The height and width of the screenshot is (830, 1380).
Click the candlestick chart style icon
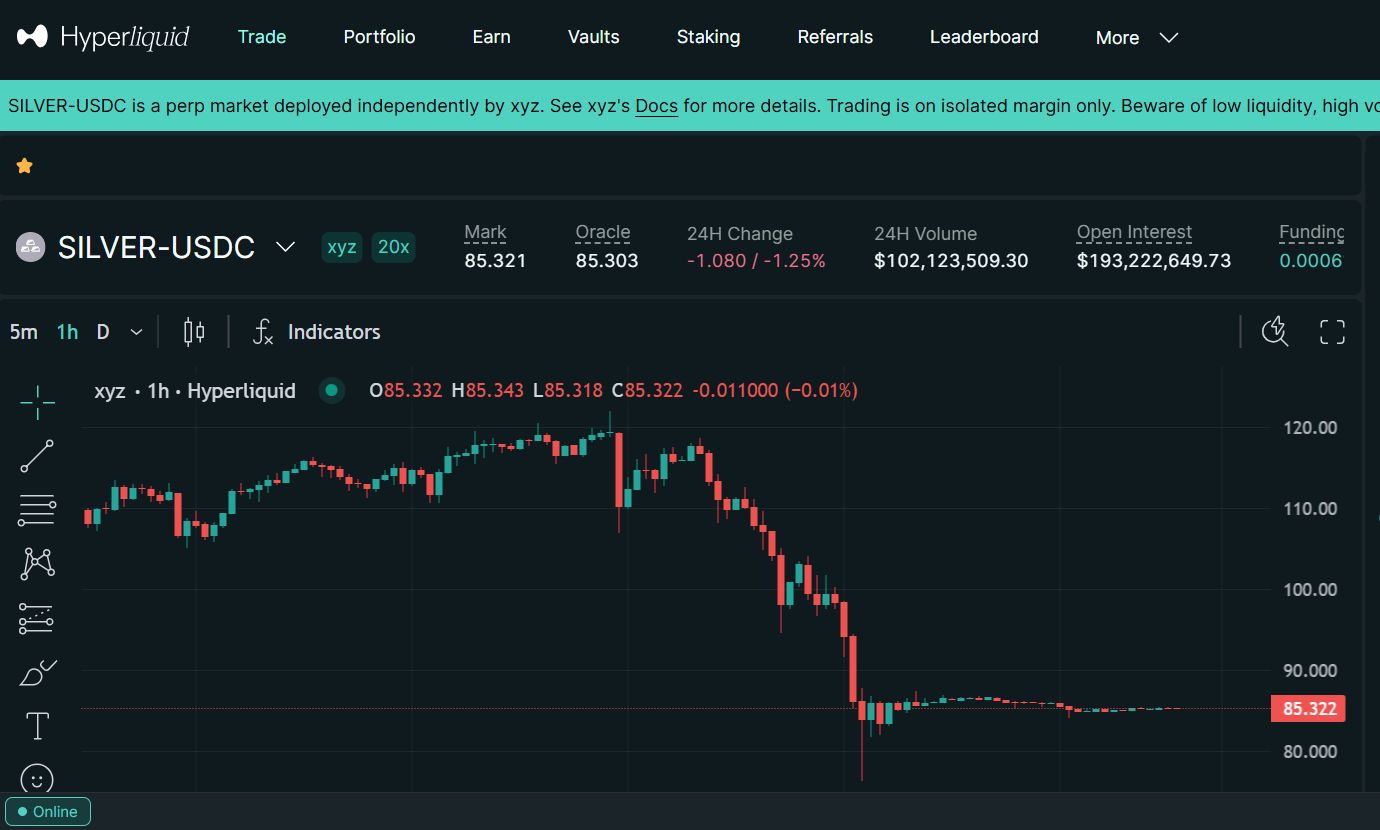(x=194, y=332)
